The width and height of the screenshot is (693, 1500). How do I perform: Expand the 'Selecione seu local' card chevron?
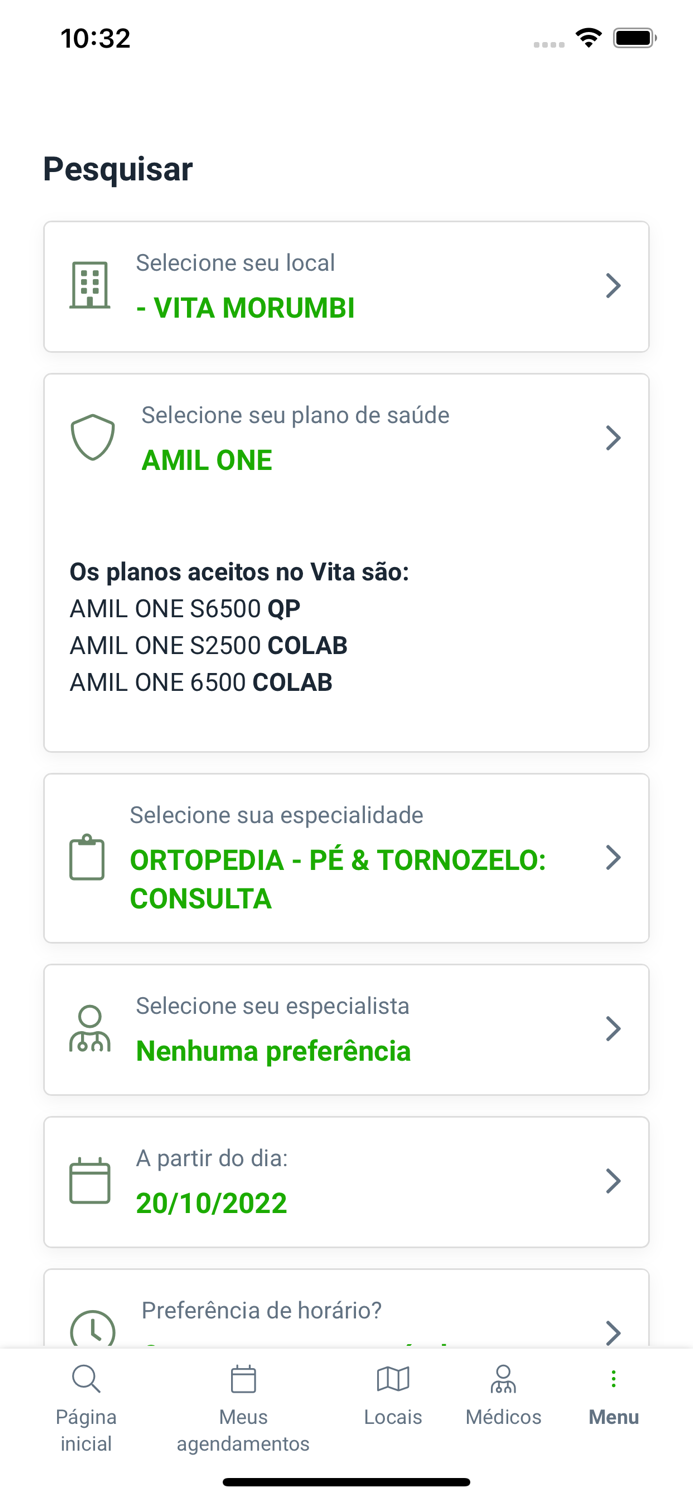[613, 285]
